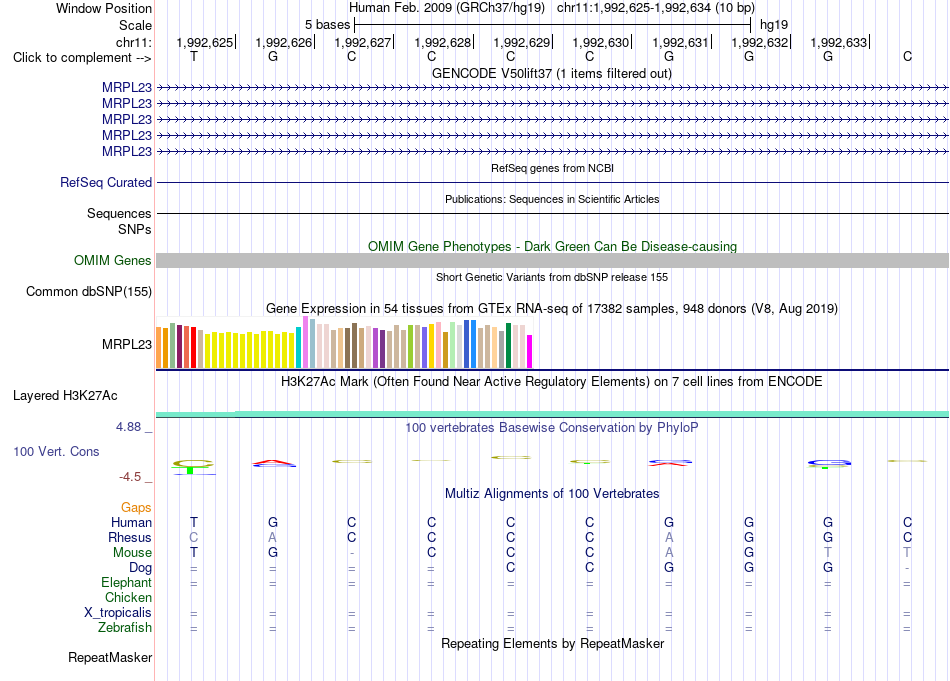The width and height of the screenshot is (950, 681).
Task: Open GENCODE V50lift37 track title
Action: (551, 73)
